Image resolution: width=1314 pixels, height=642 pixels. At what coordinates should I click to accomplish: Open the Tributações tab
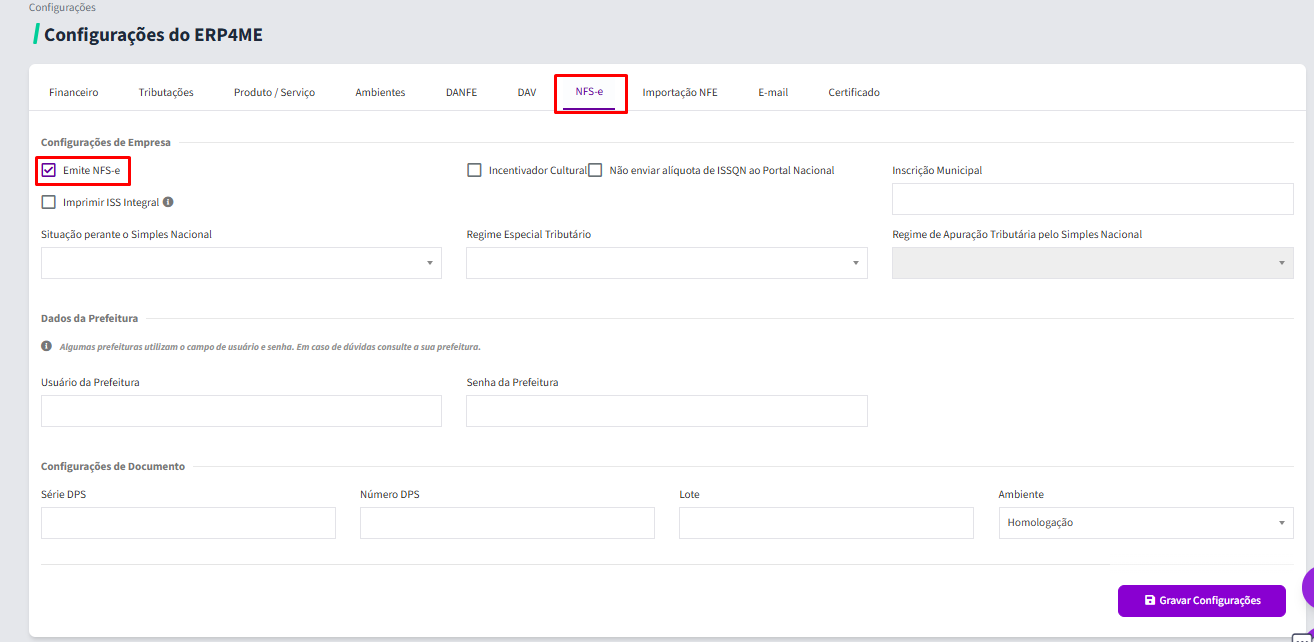coord(166,92)
